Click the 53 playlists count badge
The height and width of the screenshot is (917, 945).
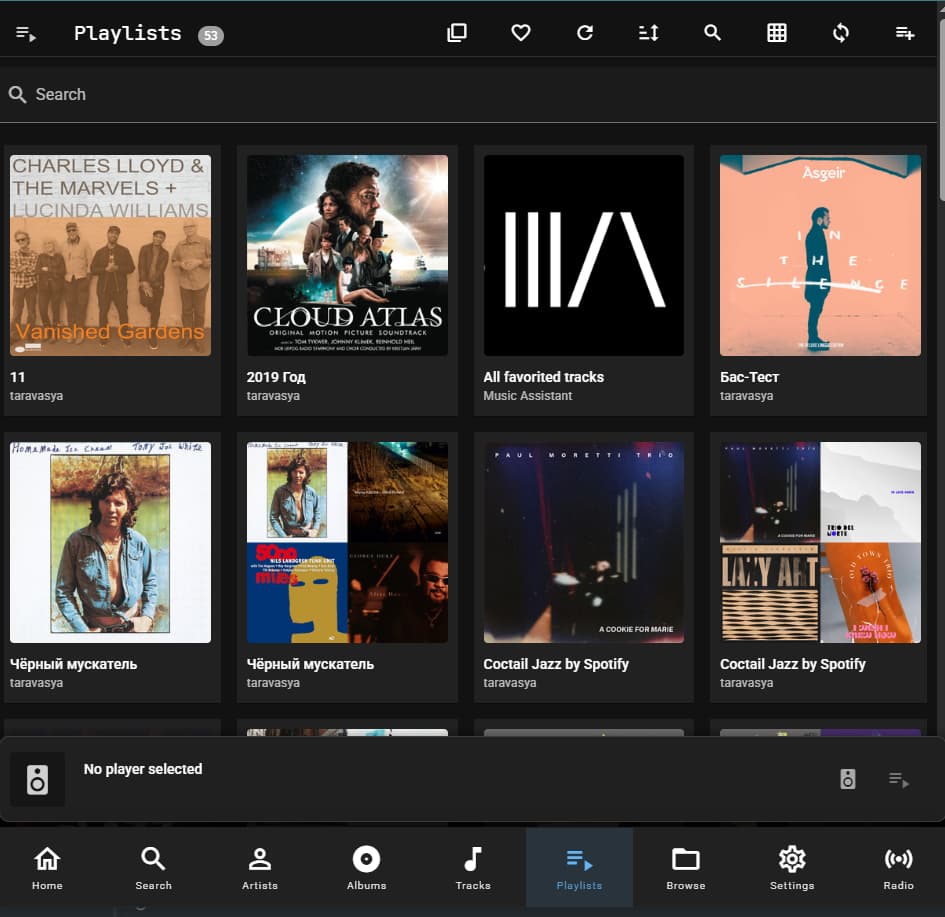tap(210, 36)
